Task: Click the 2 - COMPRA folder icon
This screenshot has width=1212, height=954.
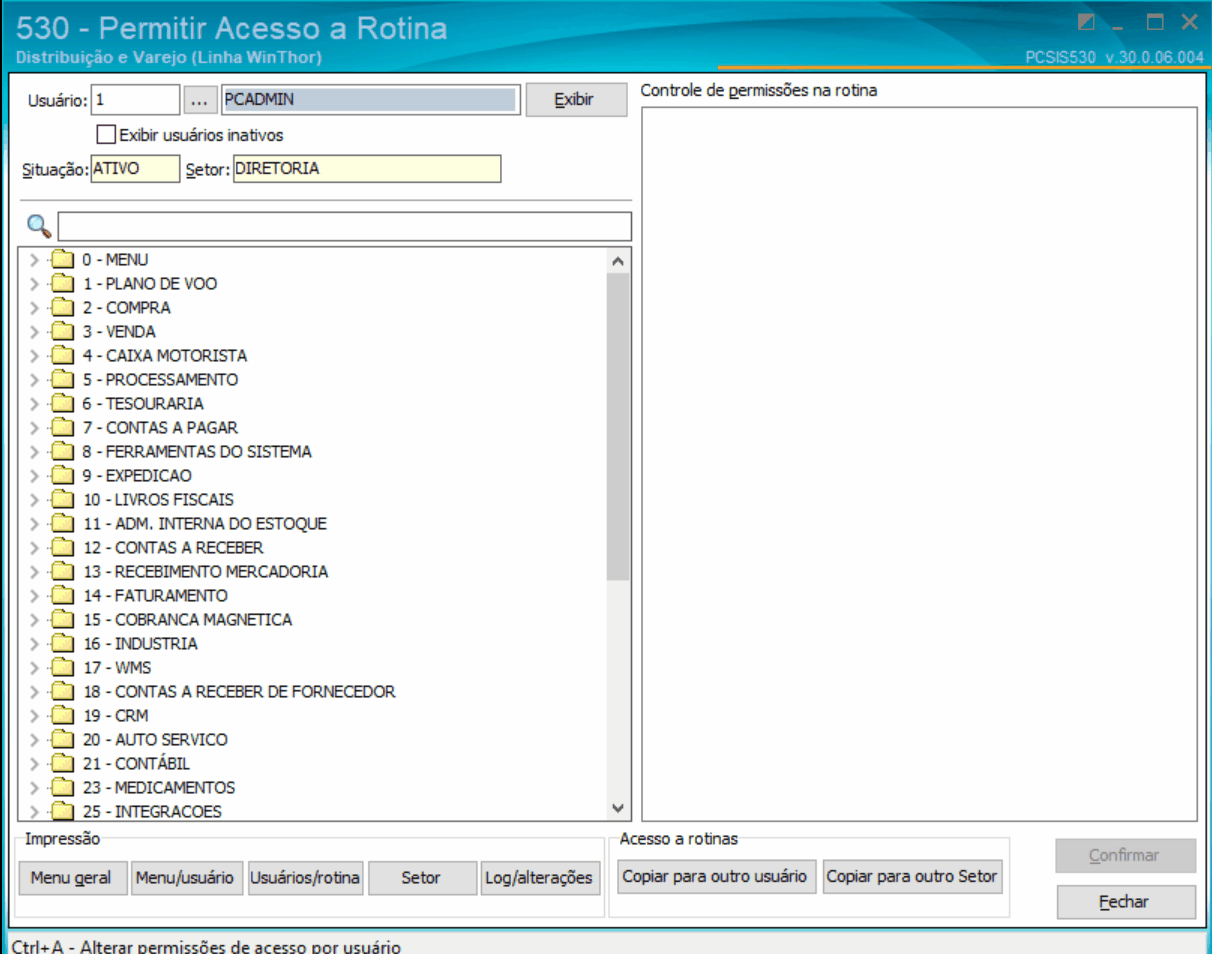Action: pyautogui.click(x=63, y=308)
